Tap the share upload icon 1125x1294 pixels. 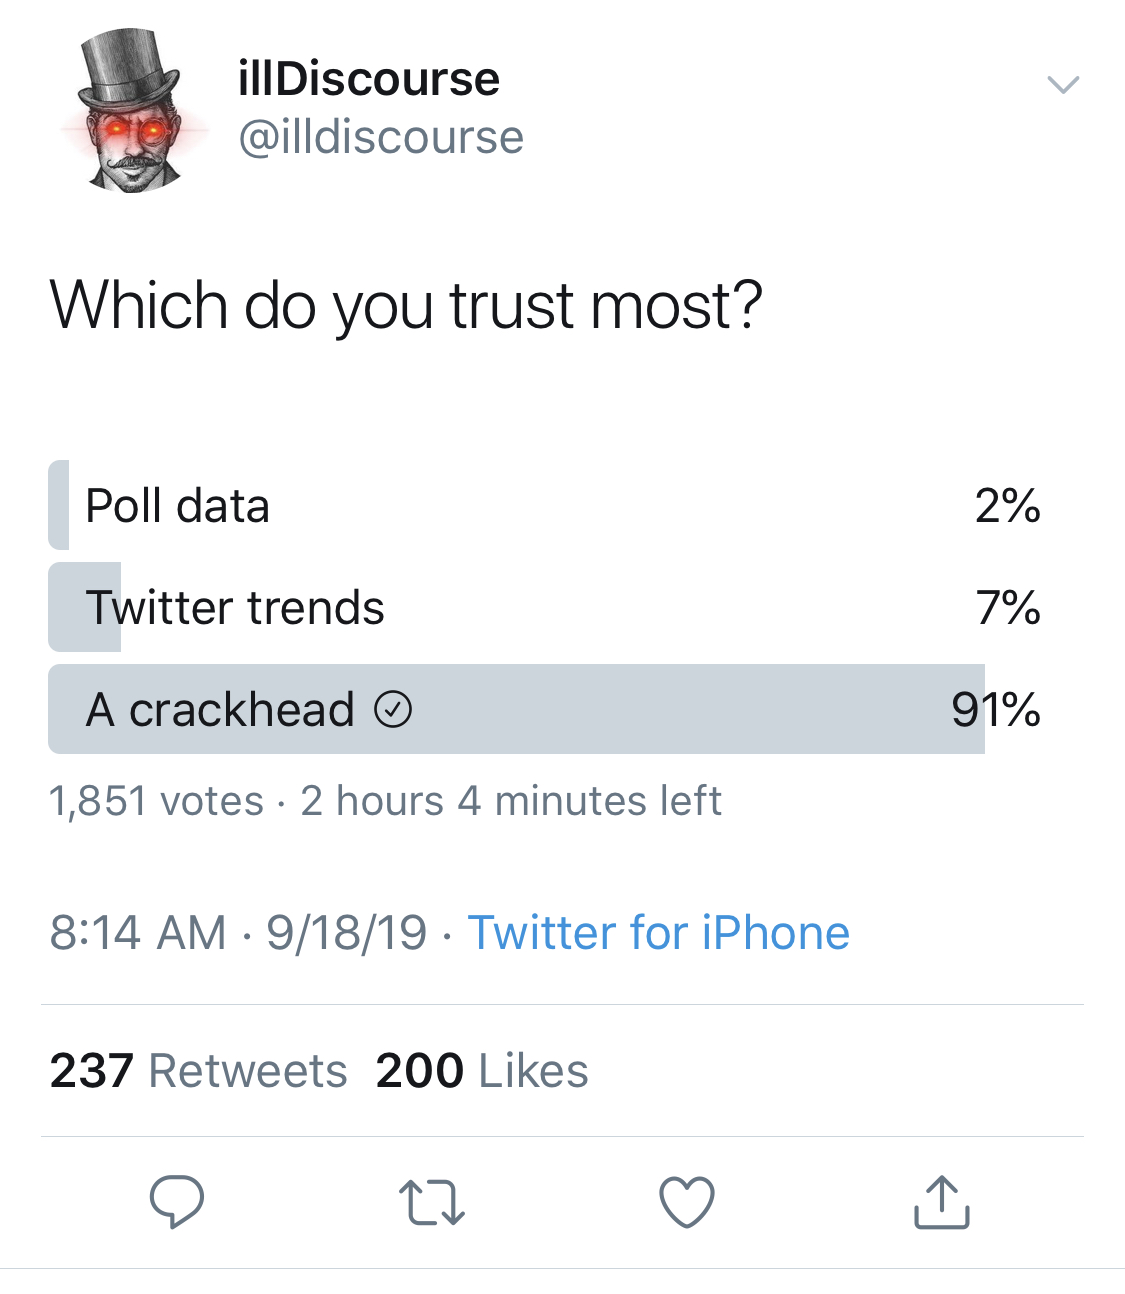pos(941,1201)
